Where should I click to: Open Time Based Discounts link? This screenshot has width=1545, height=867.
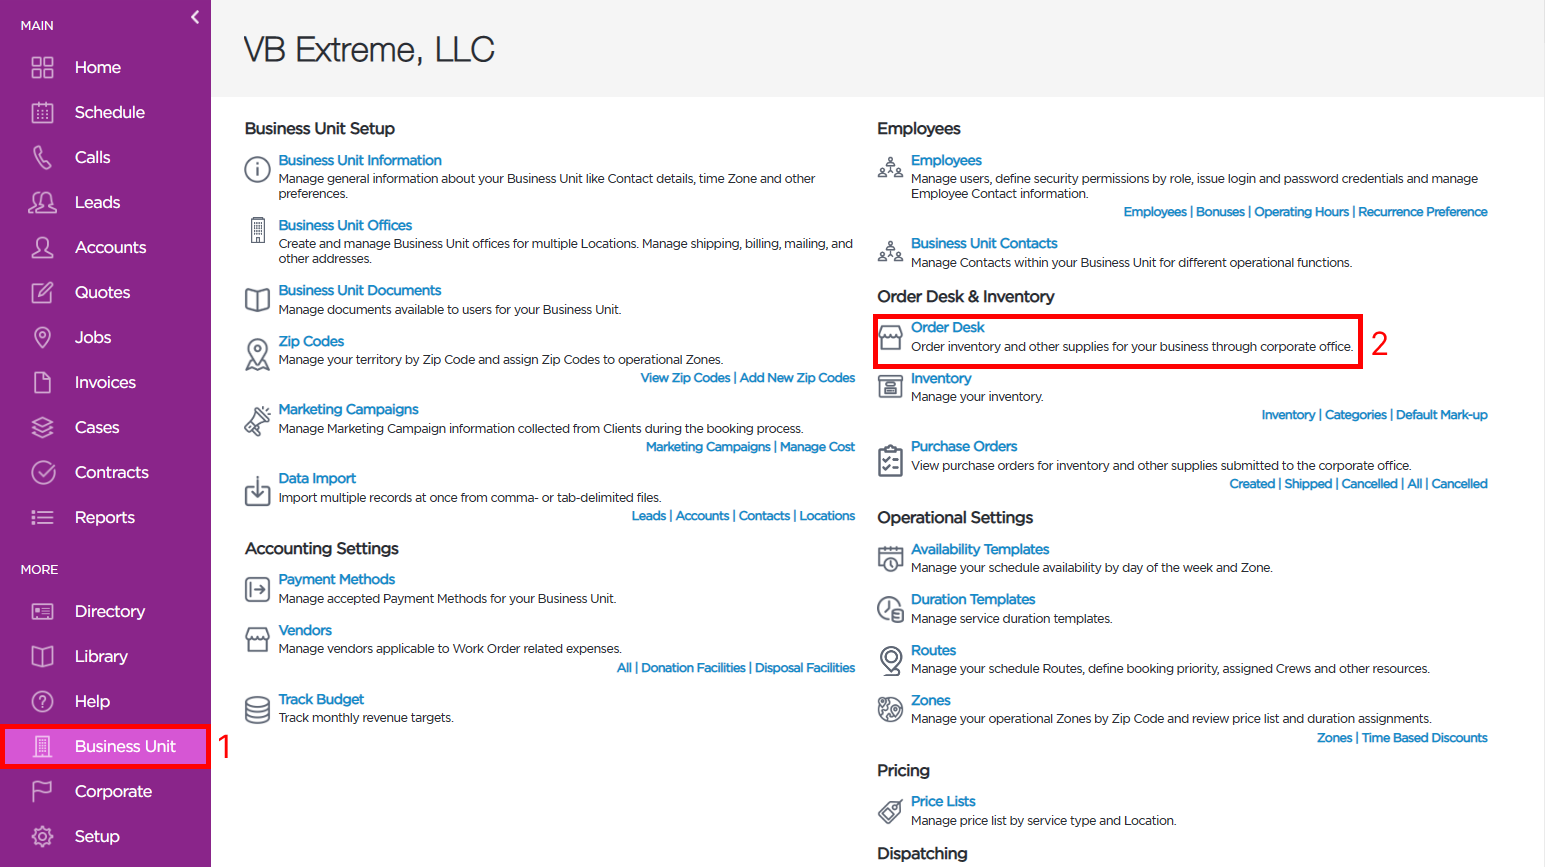pyautogui.click(x=1424, y=738)
